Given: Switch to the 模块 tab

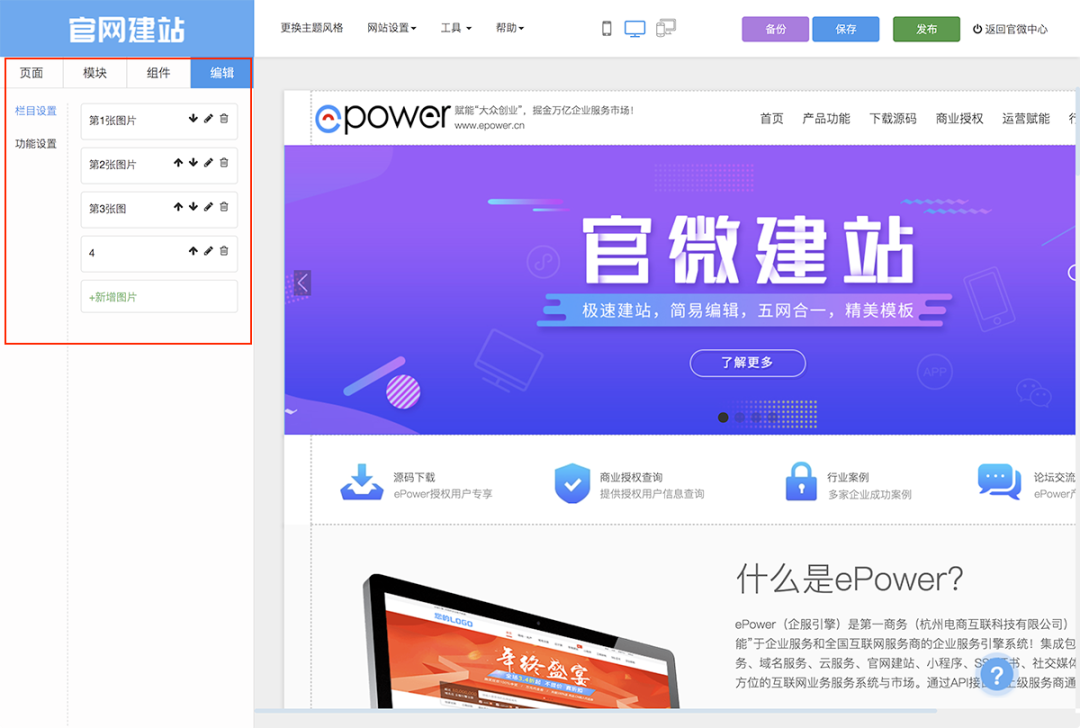Looking at the screenshot, I should 95,73.
